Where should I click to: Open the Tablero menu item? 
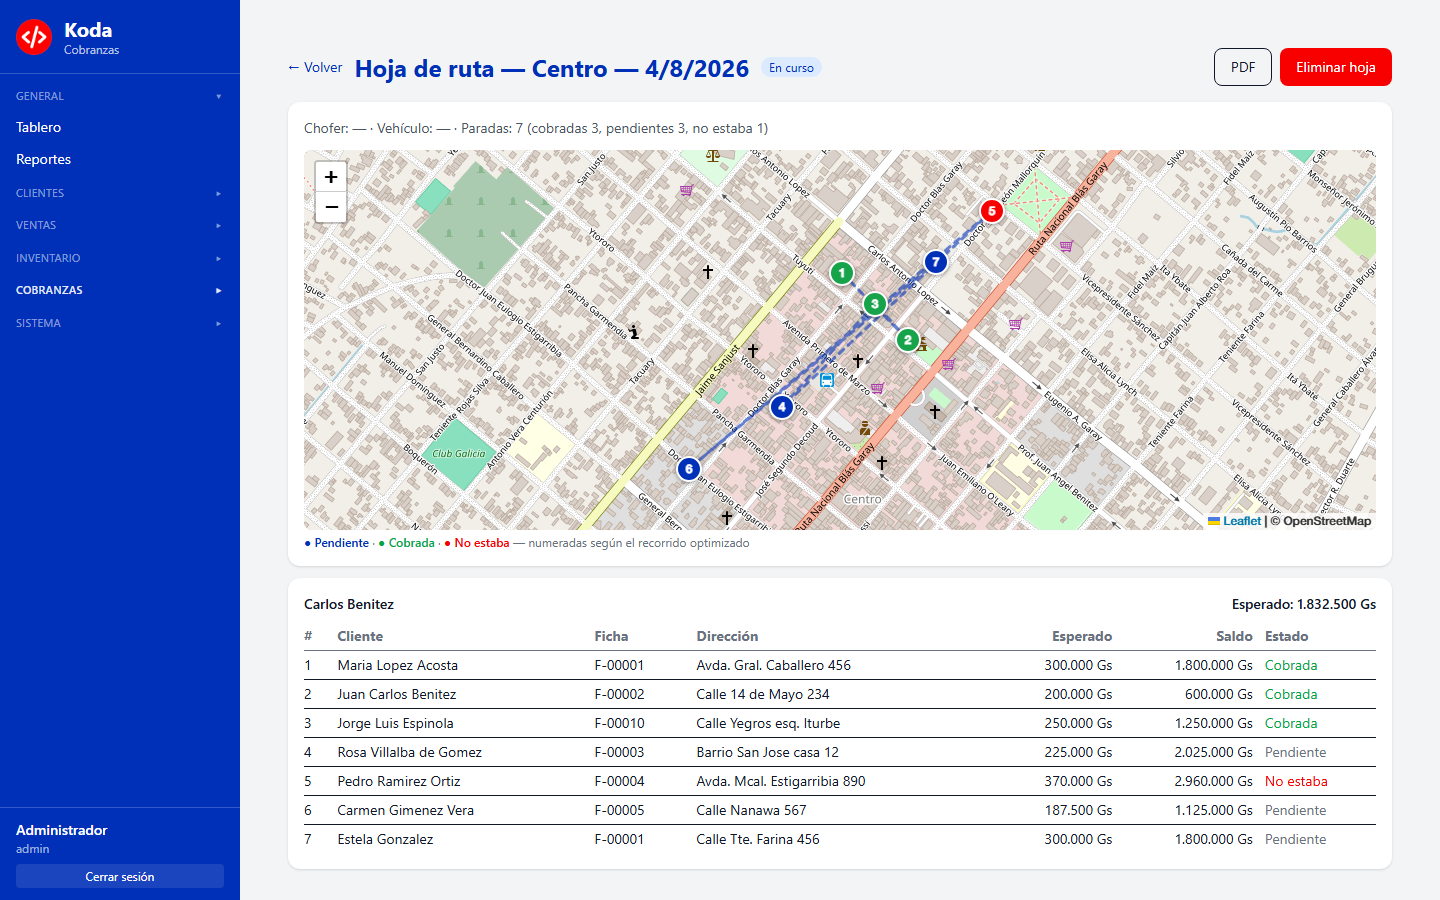point(38,127)
